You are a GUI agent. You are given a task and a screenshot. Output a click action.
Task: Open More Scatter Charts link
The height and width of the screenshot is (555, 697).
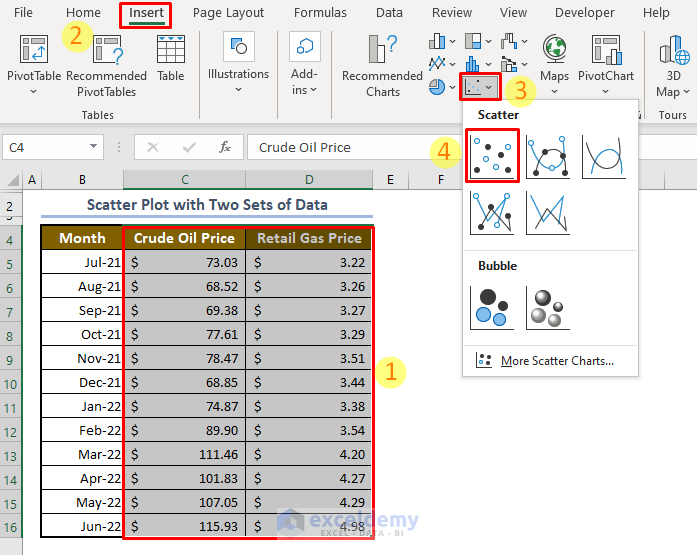pos(557,361)
